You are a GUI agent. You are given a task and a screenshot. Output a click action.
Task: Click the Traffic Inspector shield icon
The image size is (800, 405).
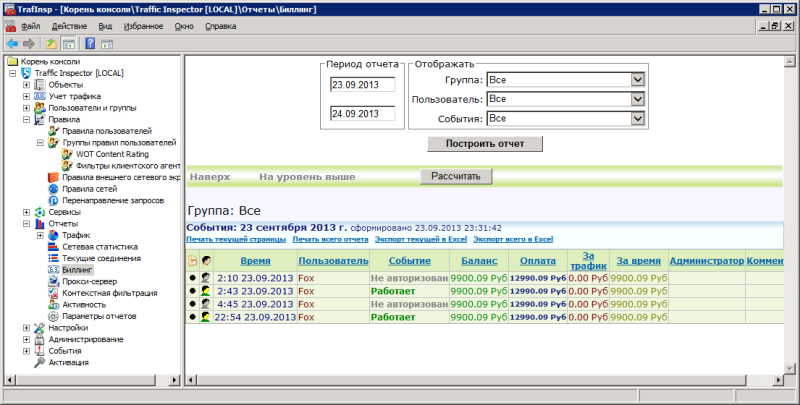[26, 73]
